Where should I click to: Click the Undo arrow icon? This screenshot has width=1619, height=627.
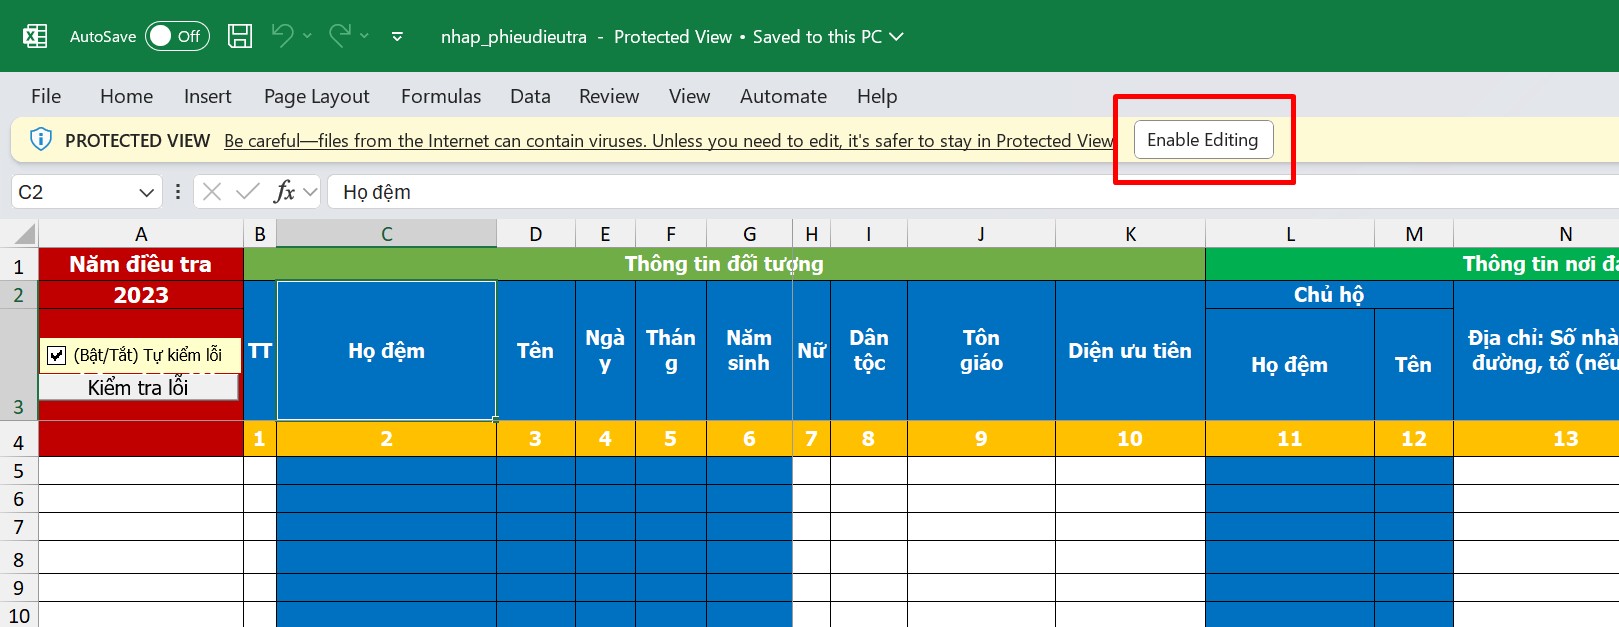282,36
